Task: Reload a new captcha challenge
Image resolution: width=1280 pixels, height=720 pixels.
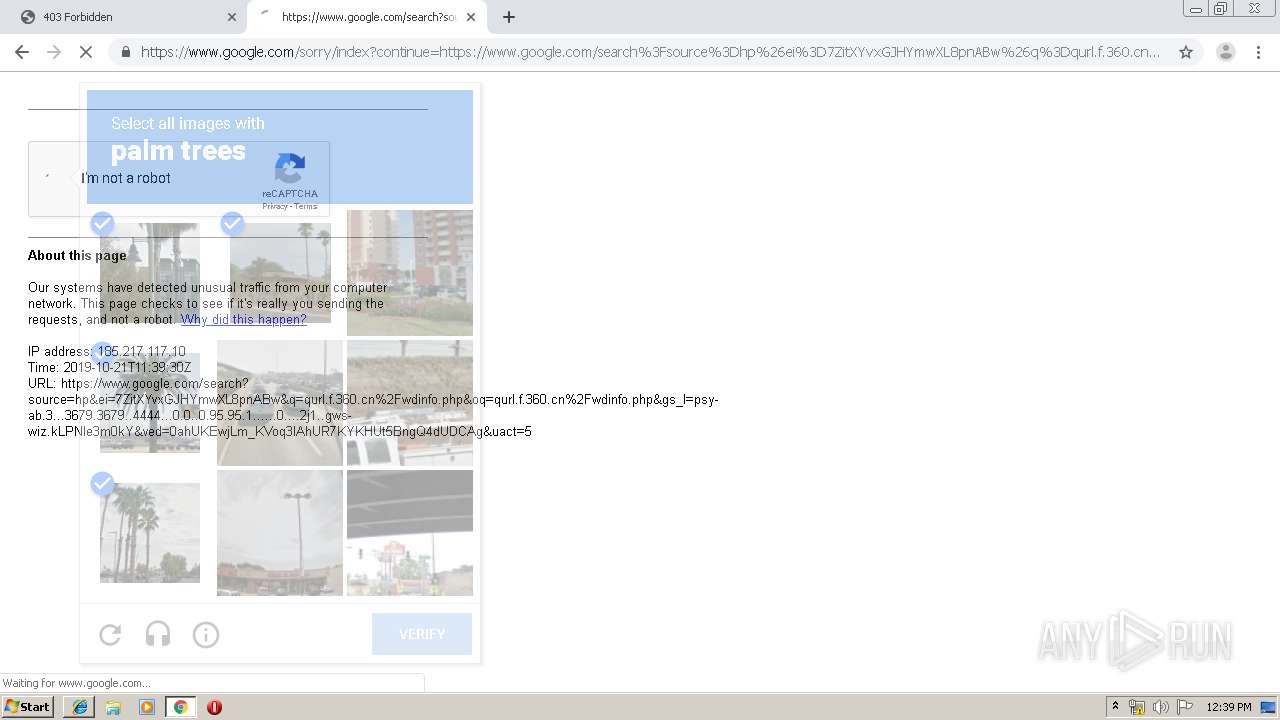Action: point(110,634)
